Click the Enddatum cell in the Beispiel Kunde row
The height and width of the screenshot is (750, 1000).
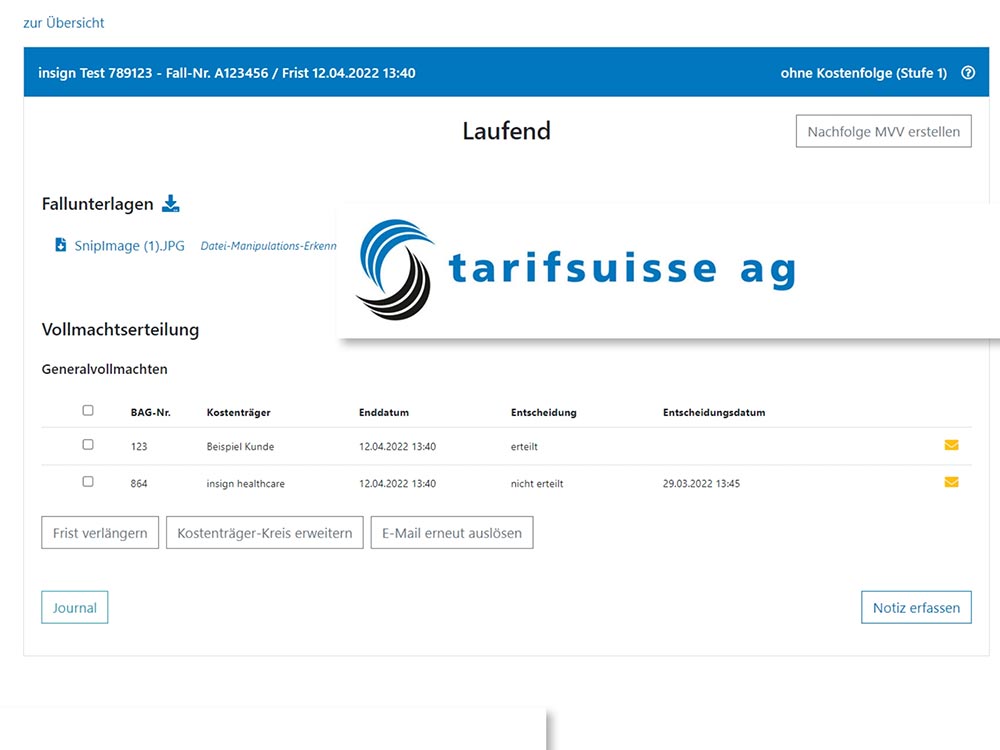(x=397, y=446)
